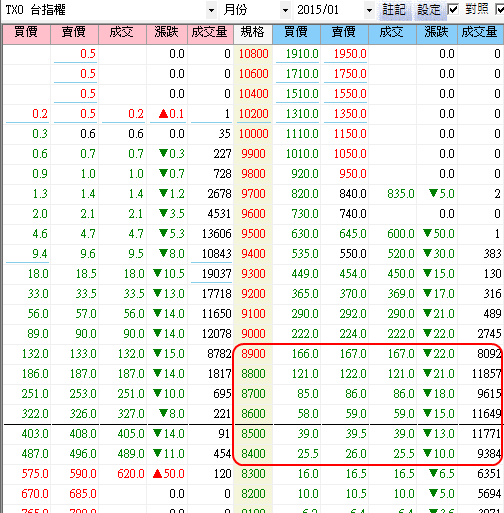Open the TXO 台指權 product dropdown
The width and height of the screenshot is (504, 513).
(x=211, y=10)
